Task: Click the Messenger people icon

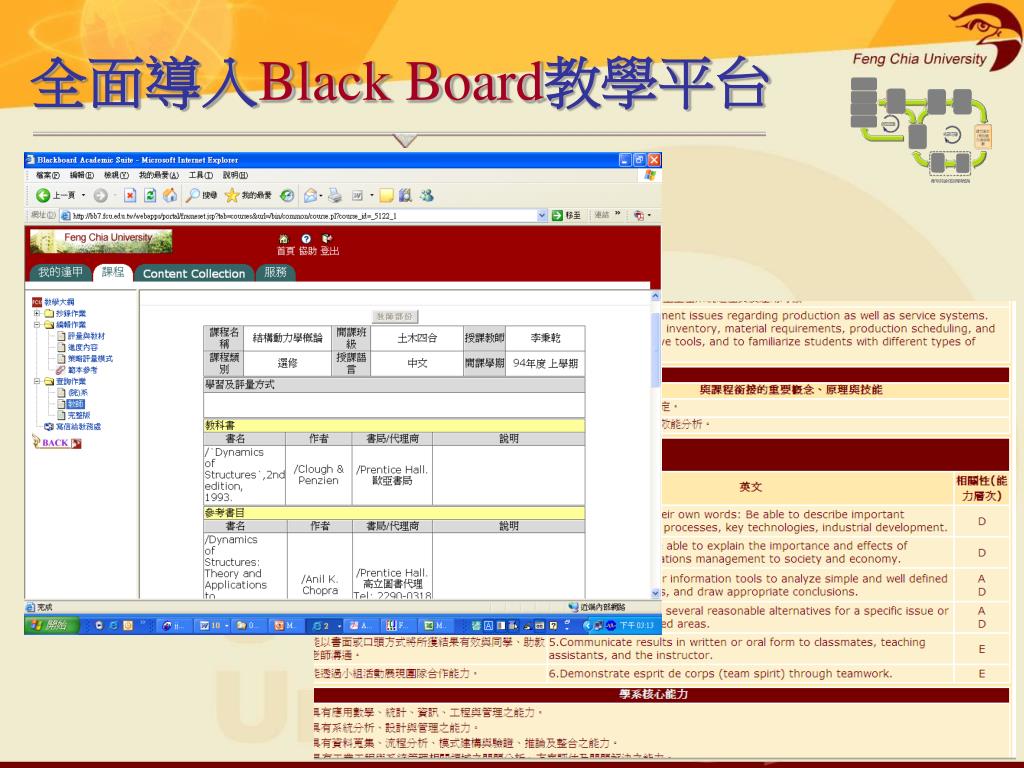Action: 427,195
